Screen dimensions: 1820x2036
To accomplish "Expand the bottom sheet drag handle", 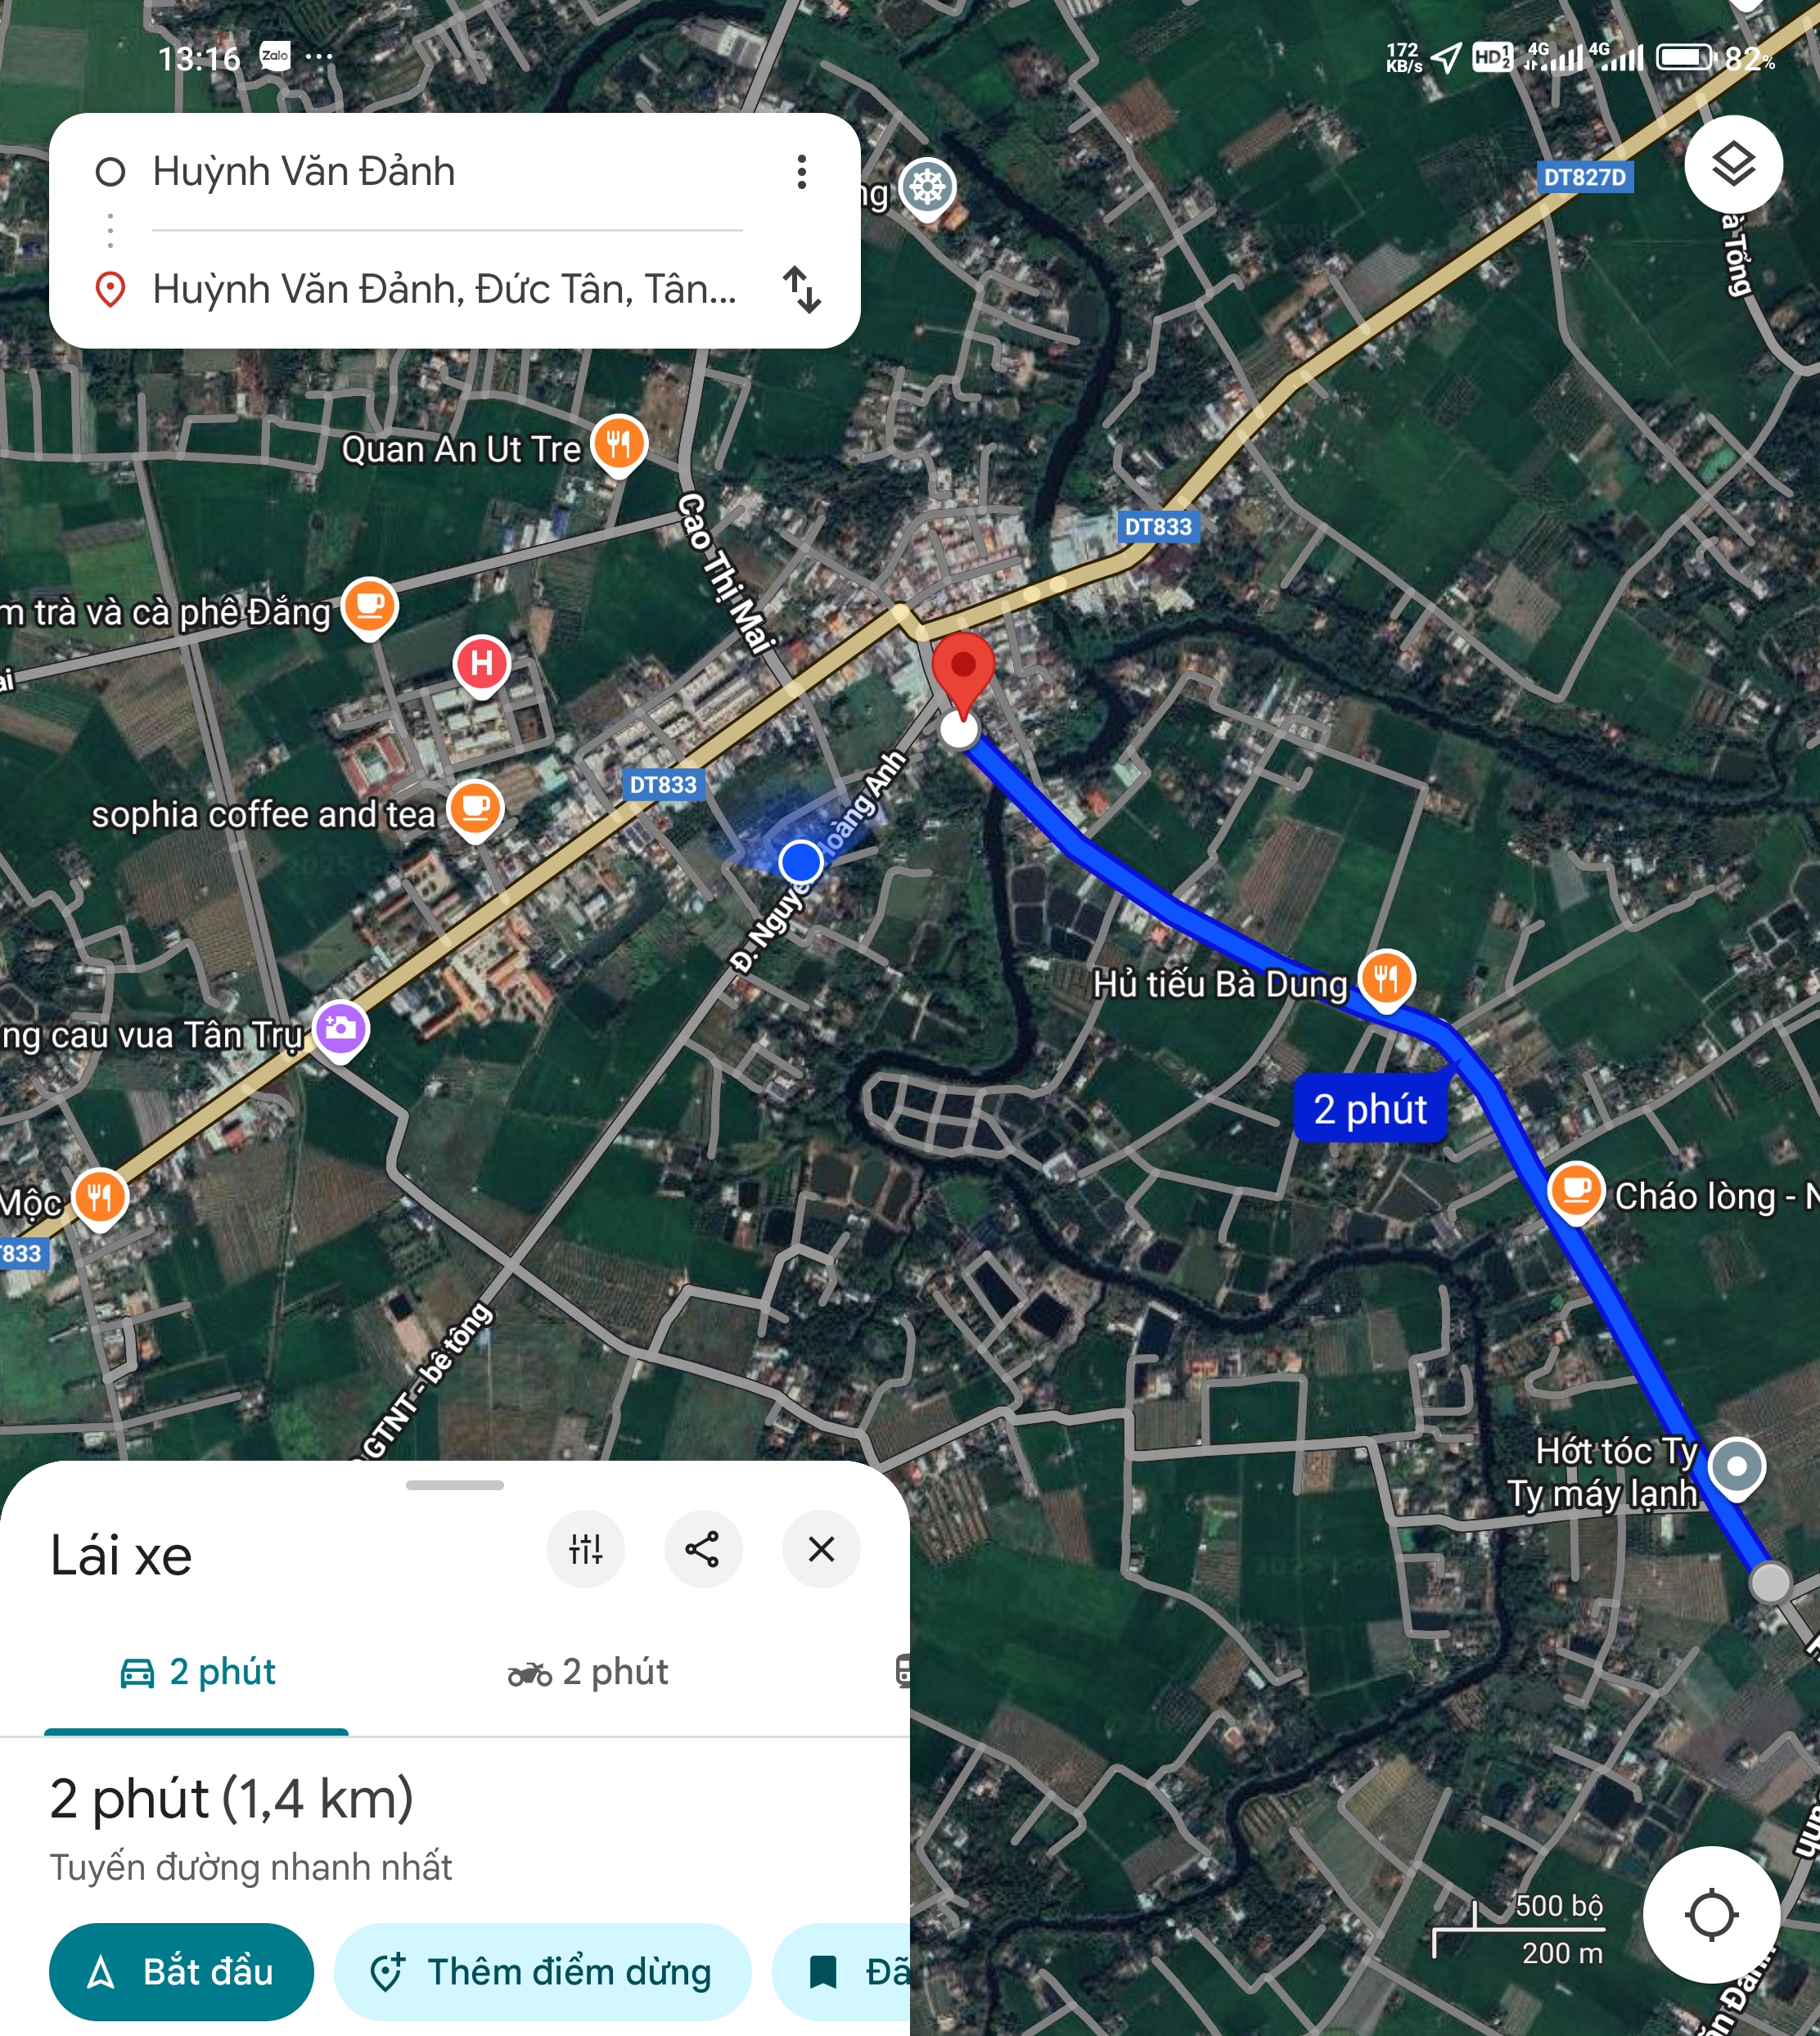I will click(455, 1485).
